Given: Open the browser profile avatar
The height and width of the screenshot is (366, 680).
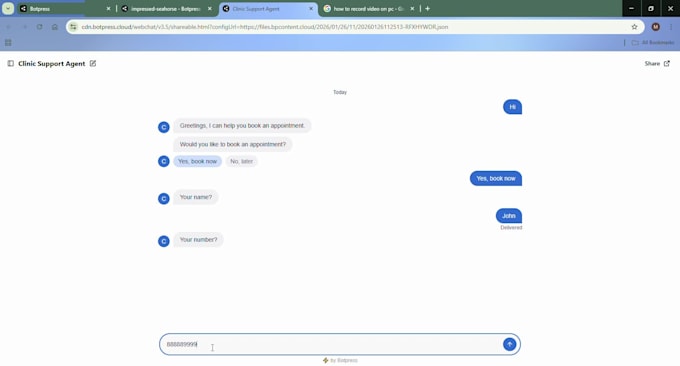Looking at the screenshot, I should click(656, 27).
